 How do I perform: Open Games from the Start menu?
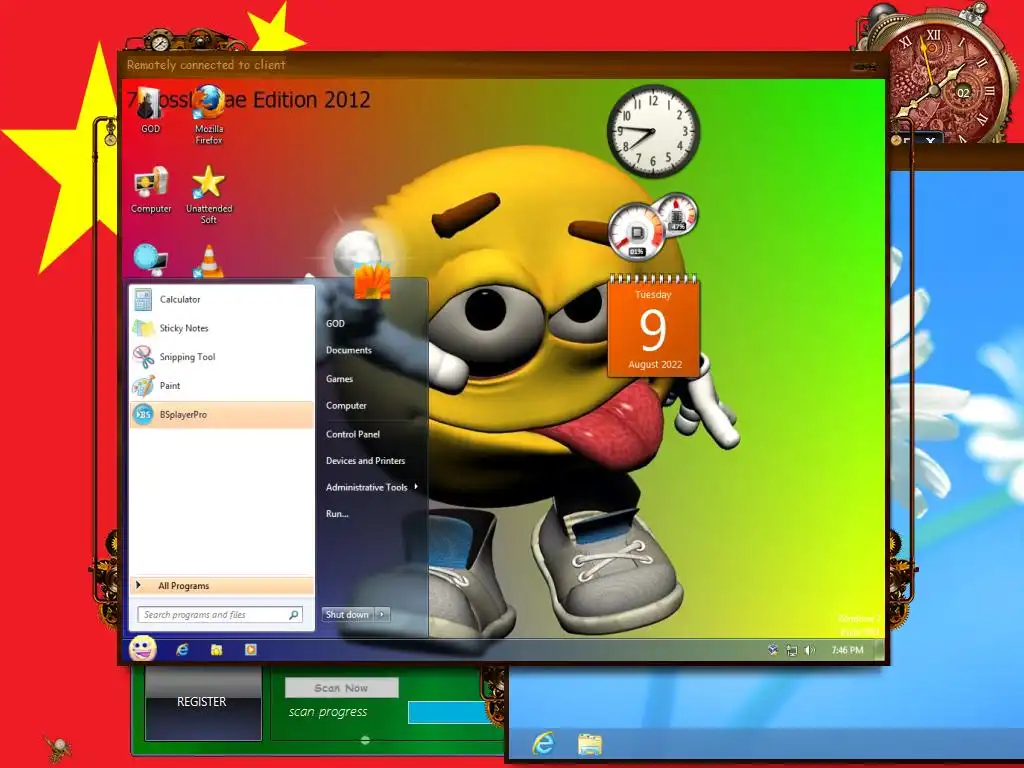click(340, 379)
